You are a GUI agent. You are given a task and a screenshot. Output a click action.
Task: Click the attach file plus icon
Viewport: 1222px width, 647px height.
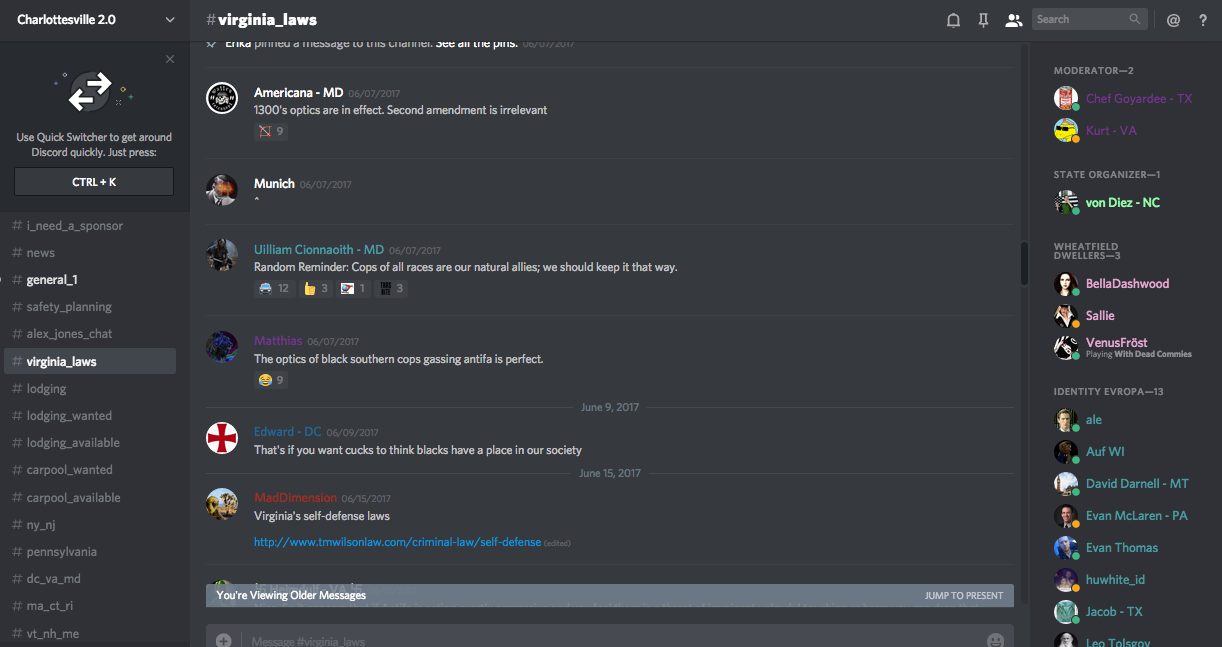tap(224, 640)
